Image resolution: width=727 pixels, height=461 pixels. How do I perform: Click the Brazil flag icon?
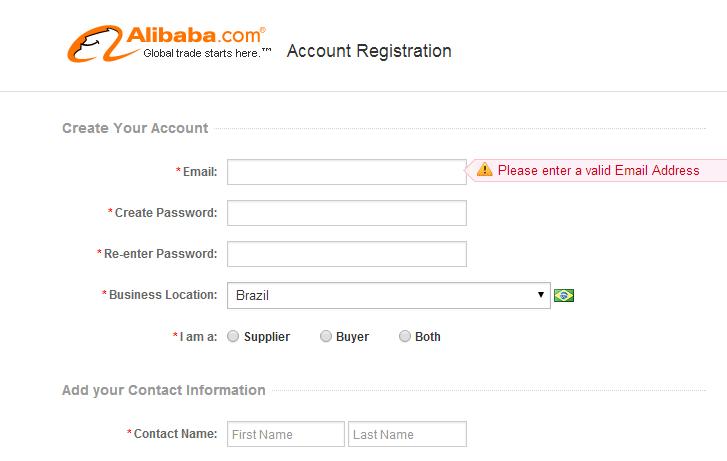564,295
